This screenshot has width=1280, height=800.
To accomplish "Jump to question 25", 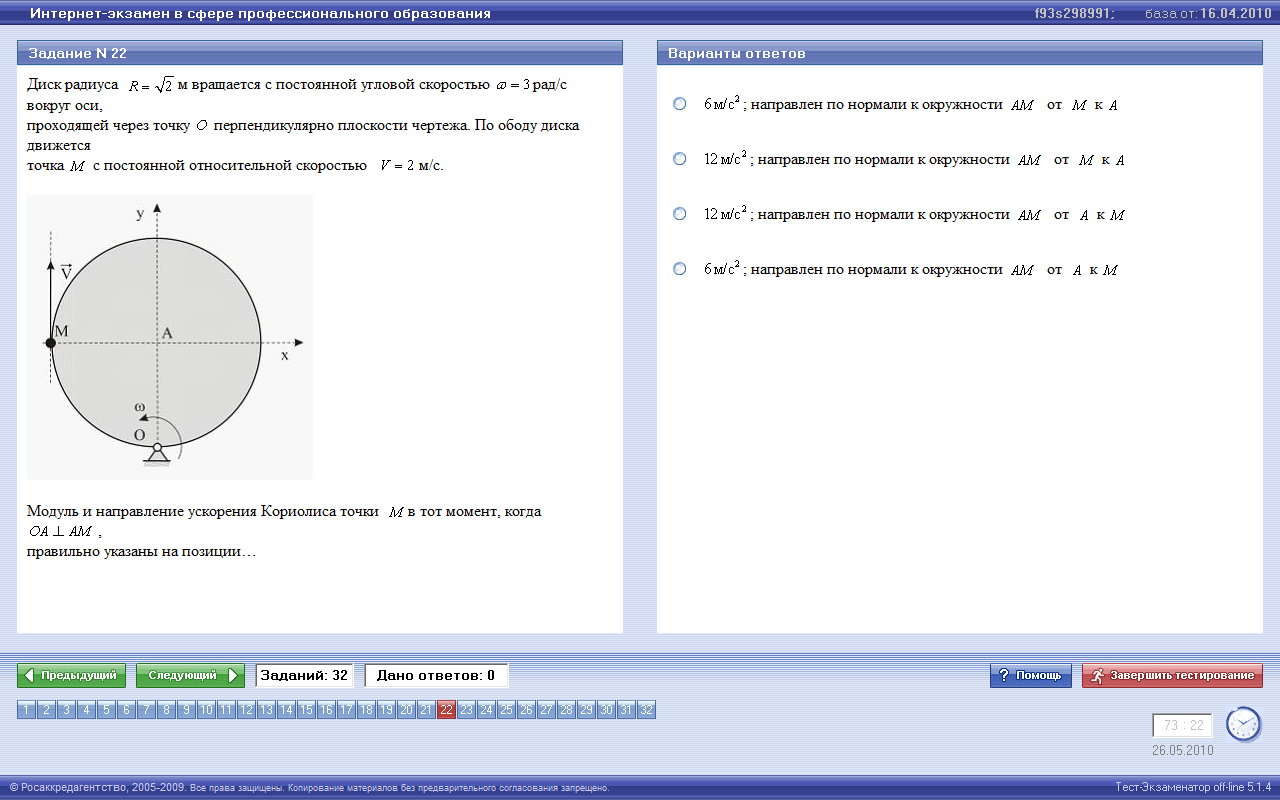I will [x=507, y=710].
